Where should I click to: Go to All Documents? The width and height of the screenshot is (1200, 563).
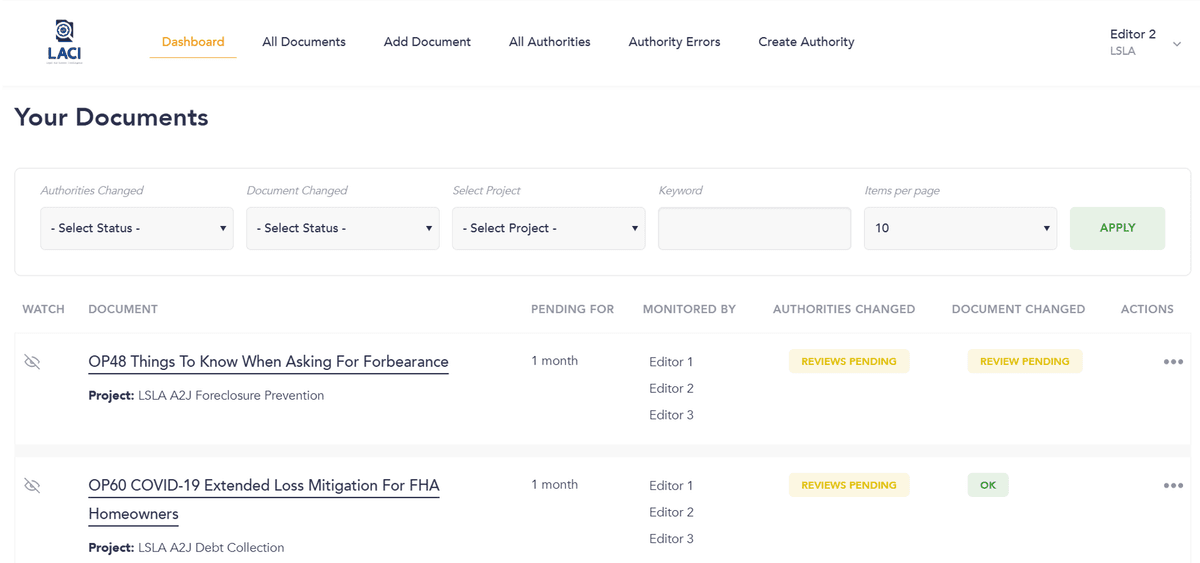[x=304, y=42]
